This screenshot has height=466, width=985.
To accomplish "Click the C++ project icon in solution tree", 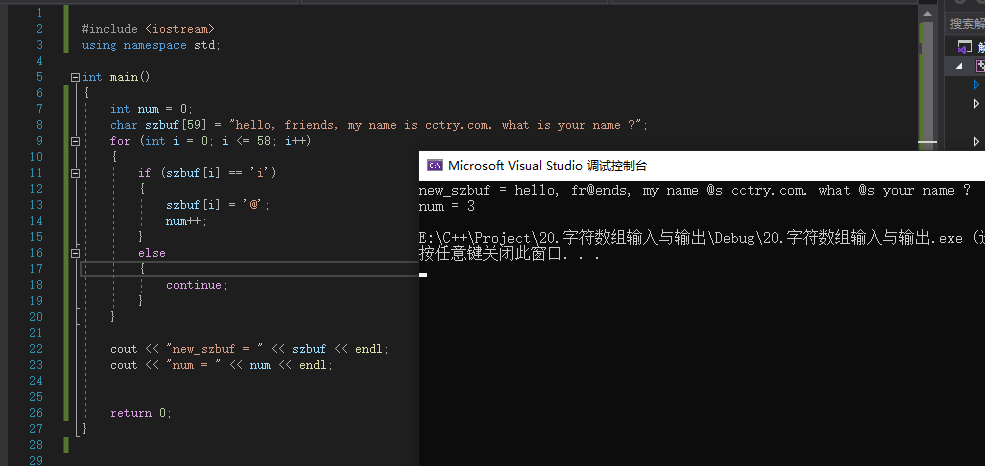I will coord(980,66).
